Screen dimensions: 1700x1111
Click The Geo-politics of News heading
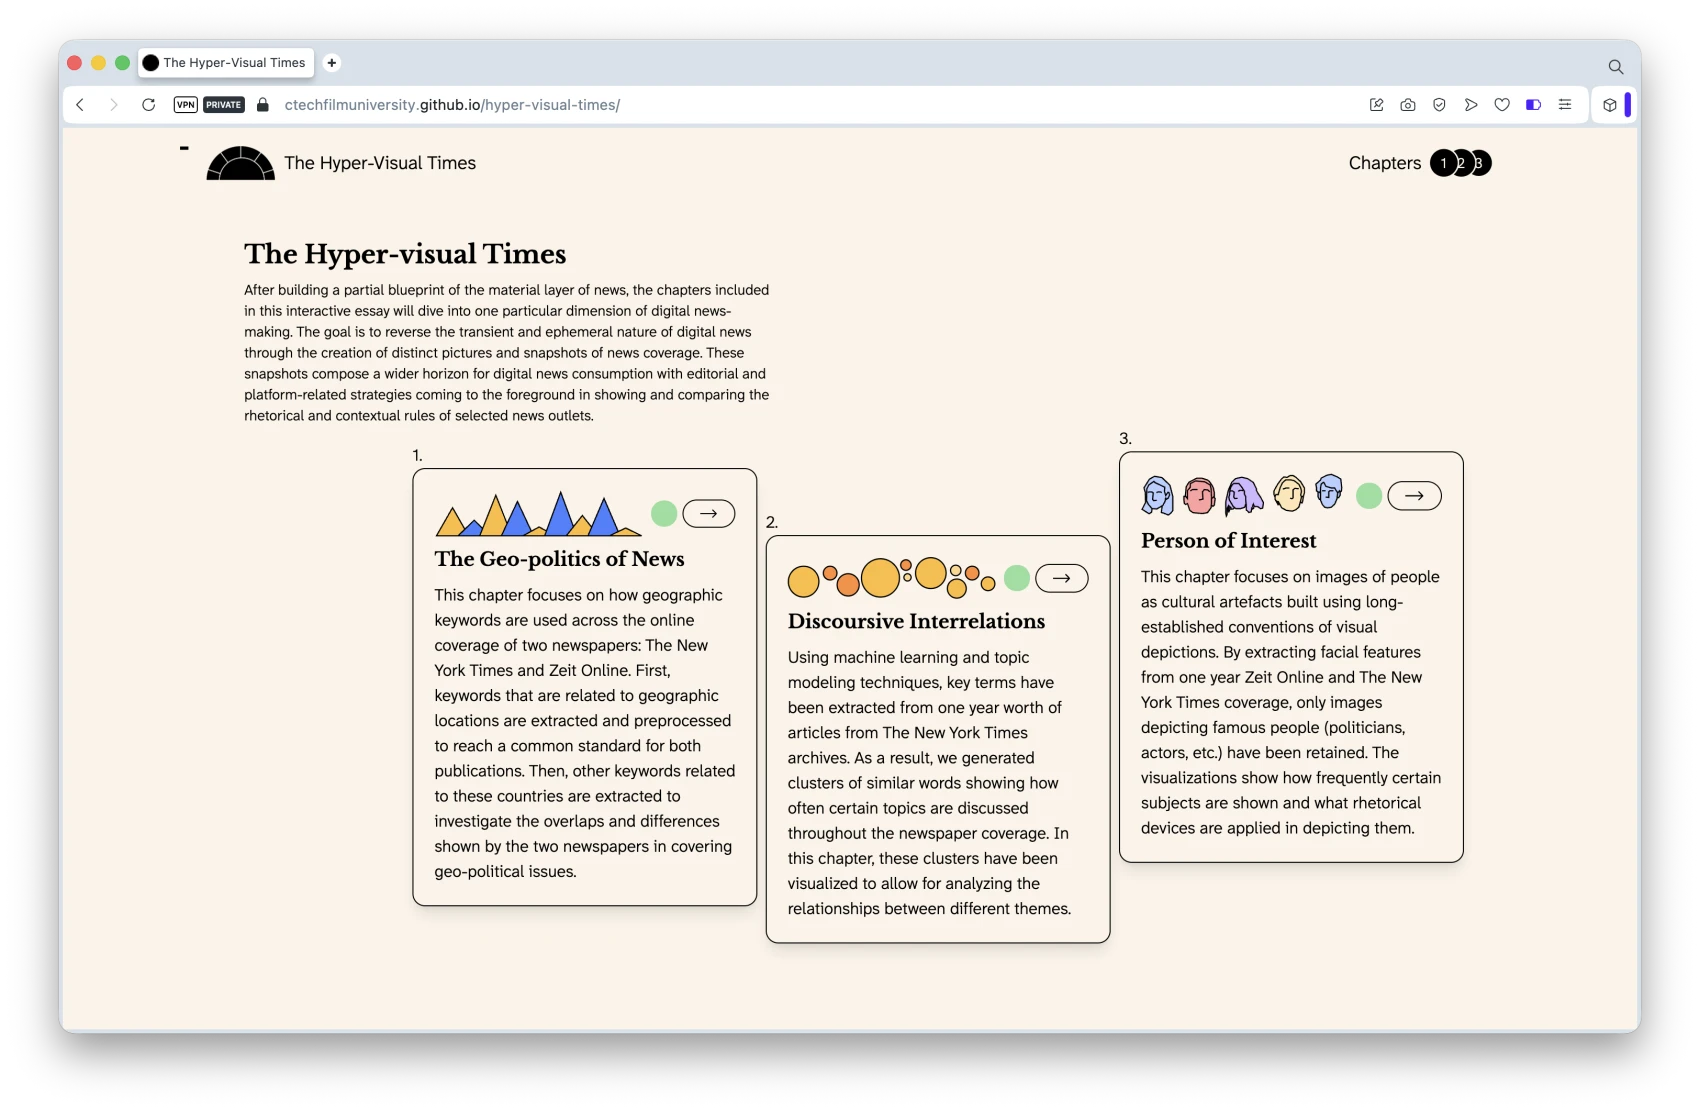(559, 559)
